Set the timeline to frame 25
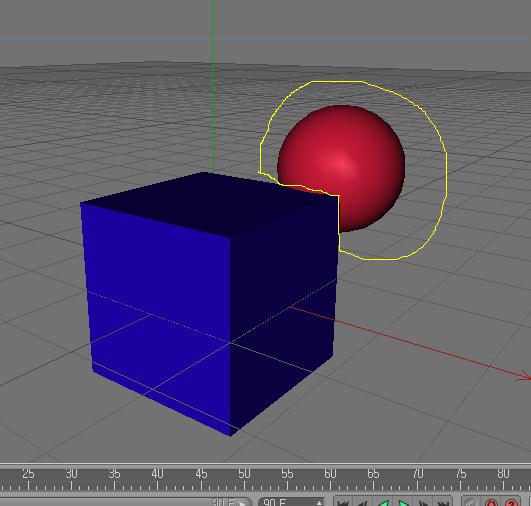The image size is (531, 506). (28, 473)
